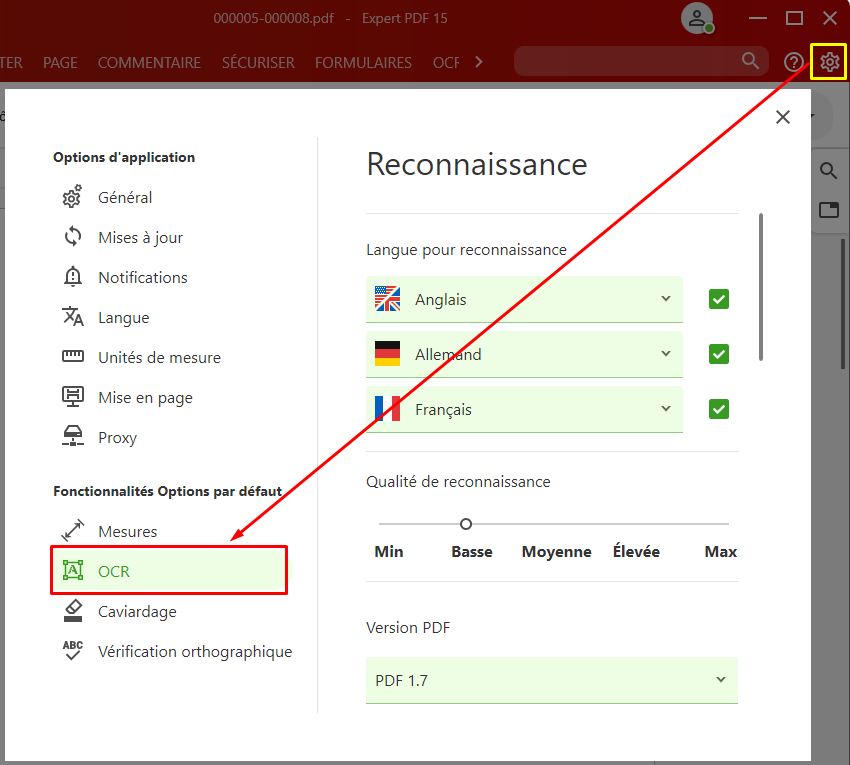Open the help question mark icon
850x765 pixels.
coord(794,62)
